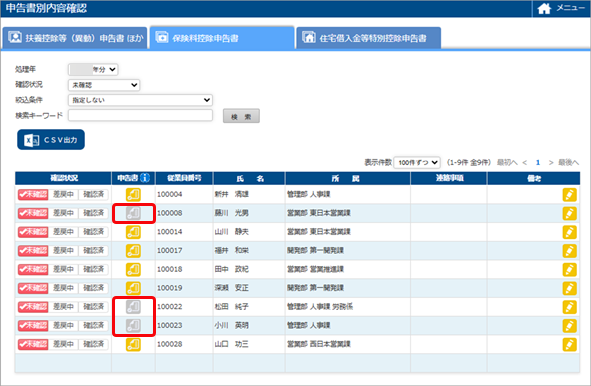Switch to 扶養控除等（異動）申告書 ほか tab

pyautogui.click(x=75, y=38)
